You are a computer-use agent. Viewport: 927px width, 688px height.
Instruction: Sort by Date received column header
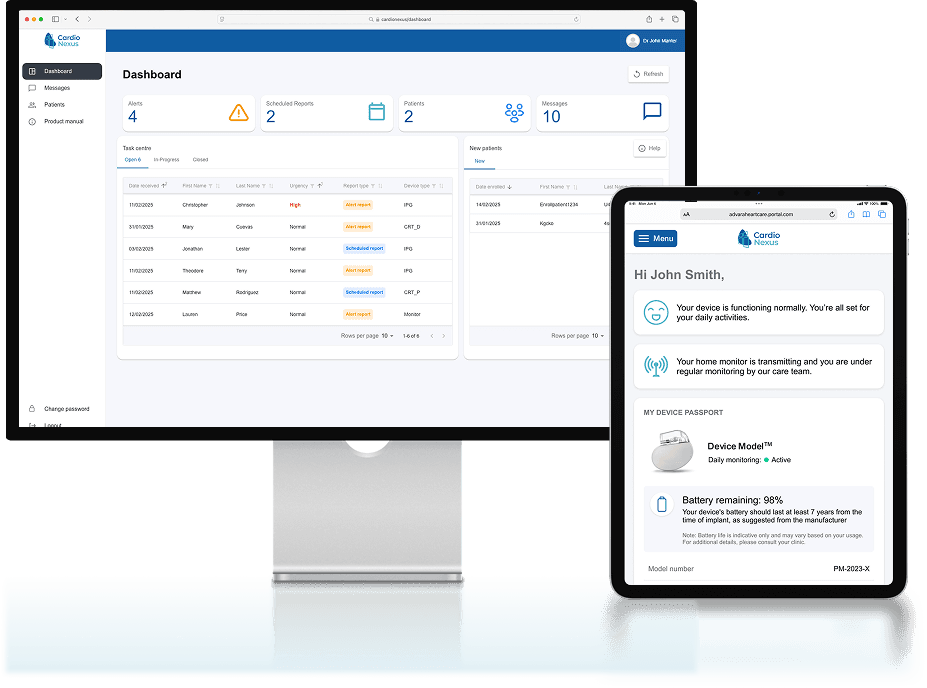pos(145,186)
